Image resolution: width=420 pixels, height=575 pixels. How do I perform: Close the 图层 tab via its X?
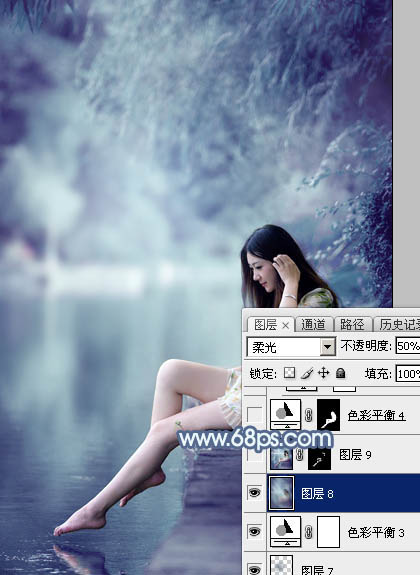pyautogui.click(x=286, y=325)
